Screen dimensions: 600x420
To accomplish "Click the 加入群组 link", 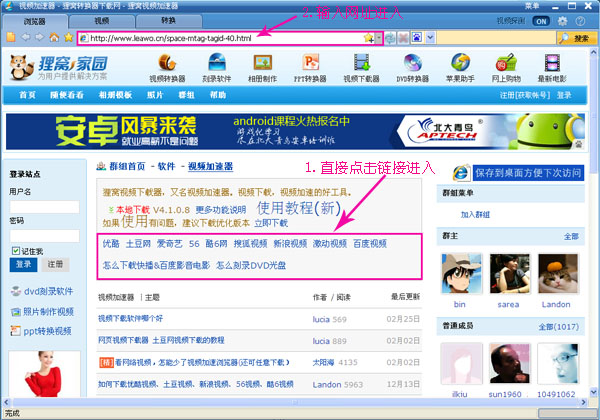I will (x=475, y=215).
